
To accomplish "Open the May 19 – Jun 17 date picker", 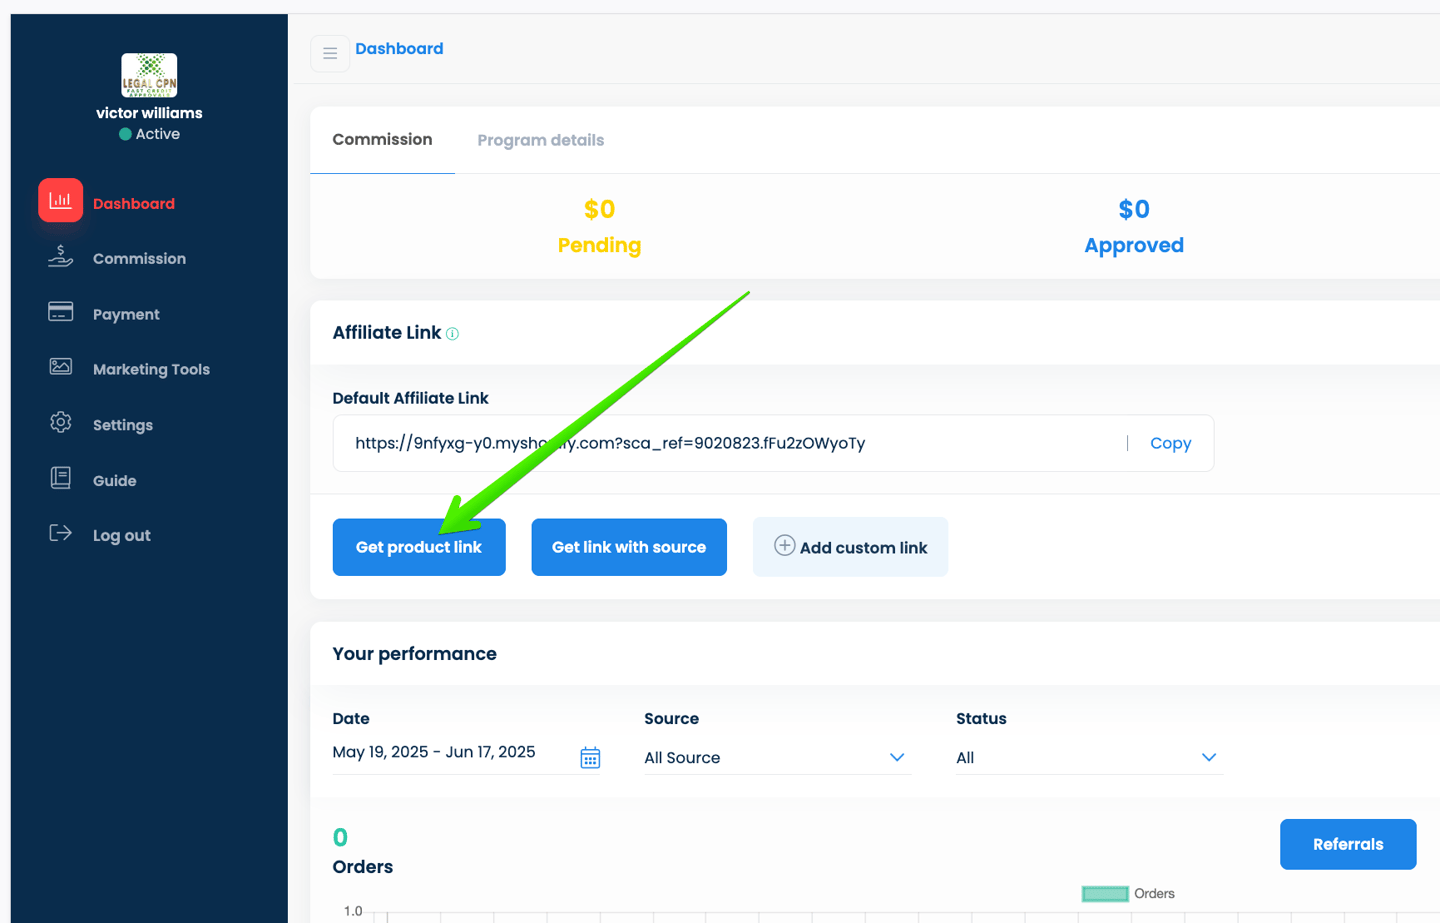I will click(434, 752).
